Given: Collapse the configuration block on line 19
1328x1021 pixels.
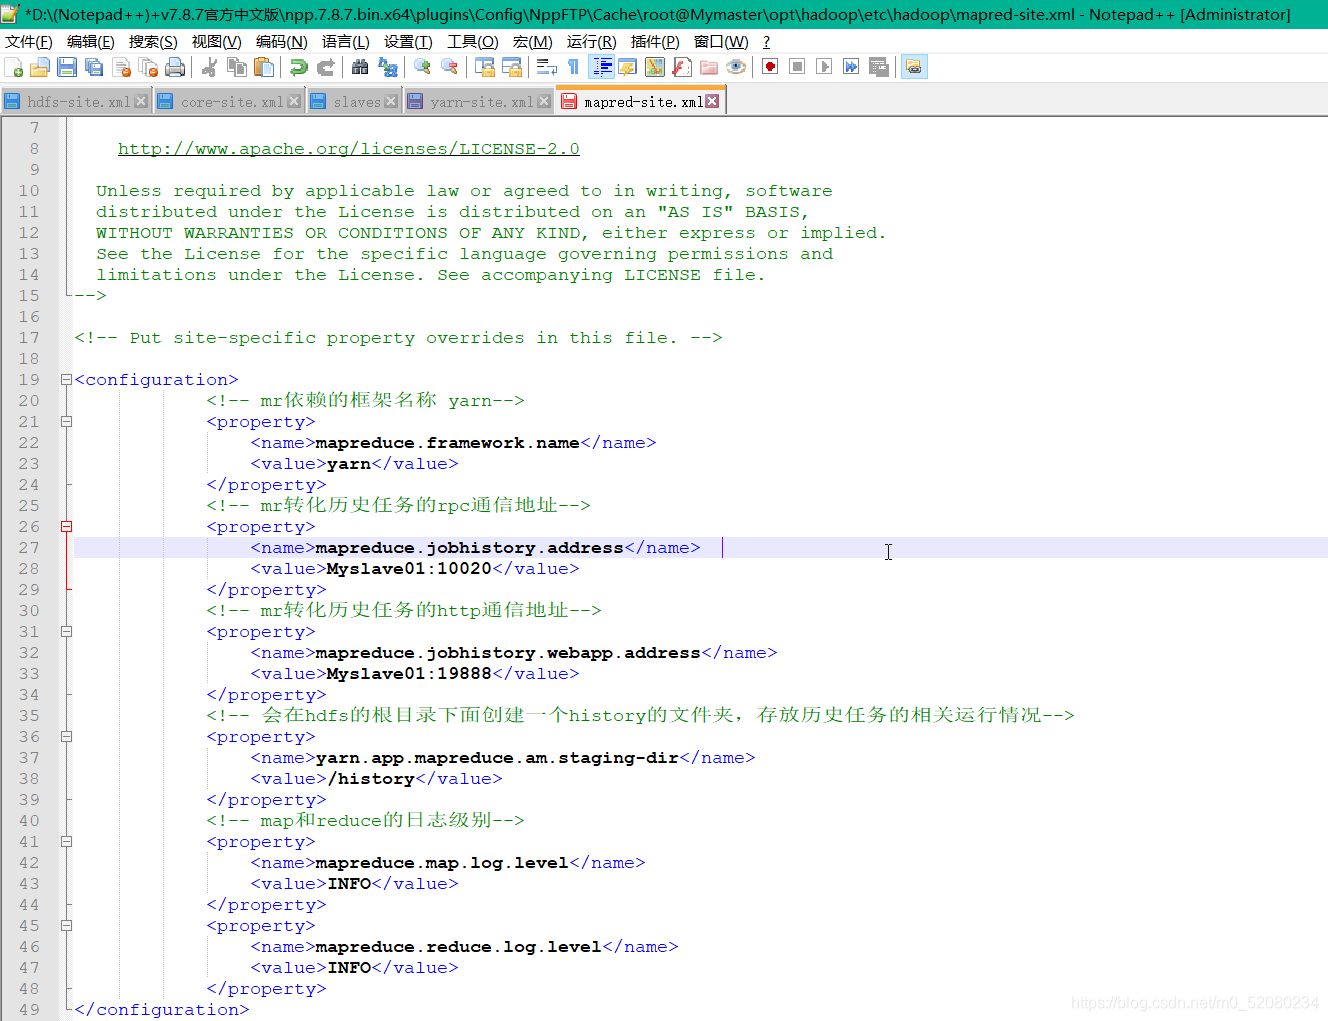Looking at the screenshot, I should 66,380.
